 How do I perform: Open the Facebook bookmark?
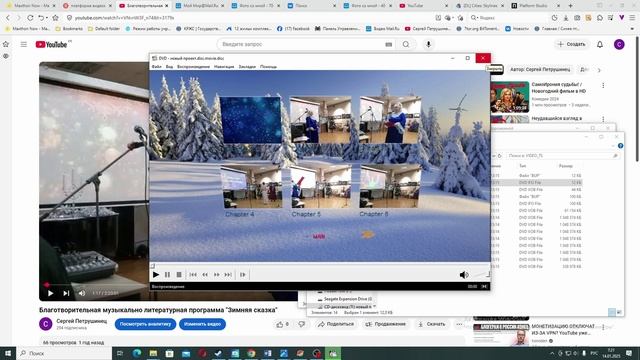tap(293, 29)
